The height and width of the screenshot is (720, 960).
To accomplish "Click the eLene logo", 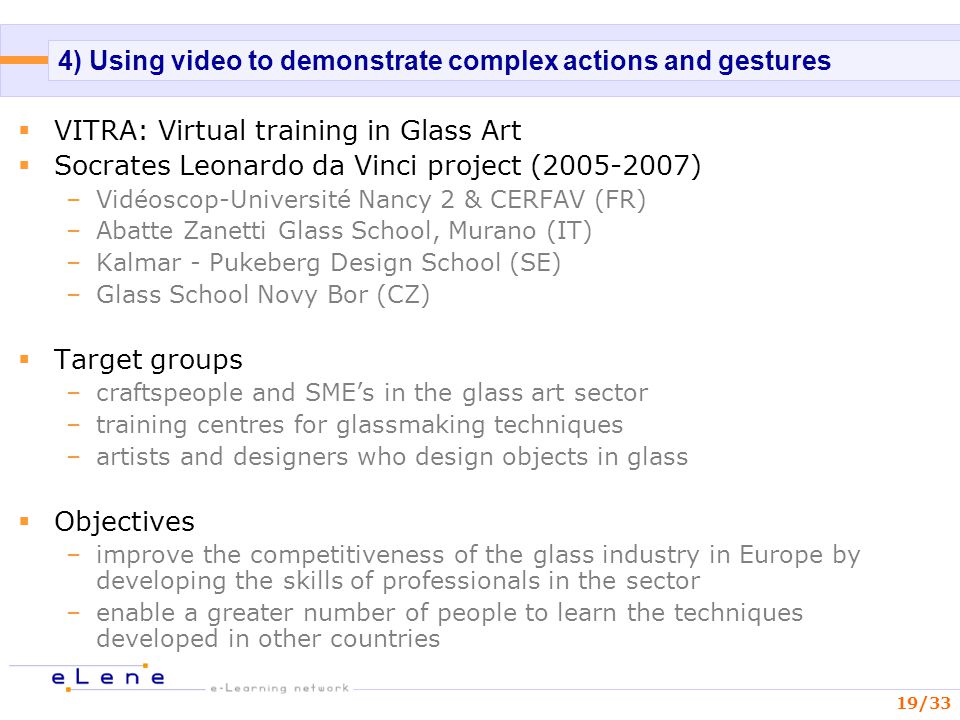I will [x=108, y=677].
